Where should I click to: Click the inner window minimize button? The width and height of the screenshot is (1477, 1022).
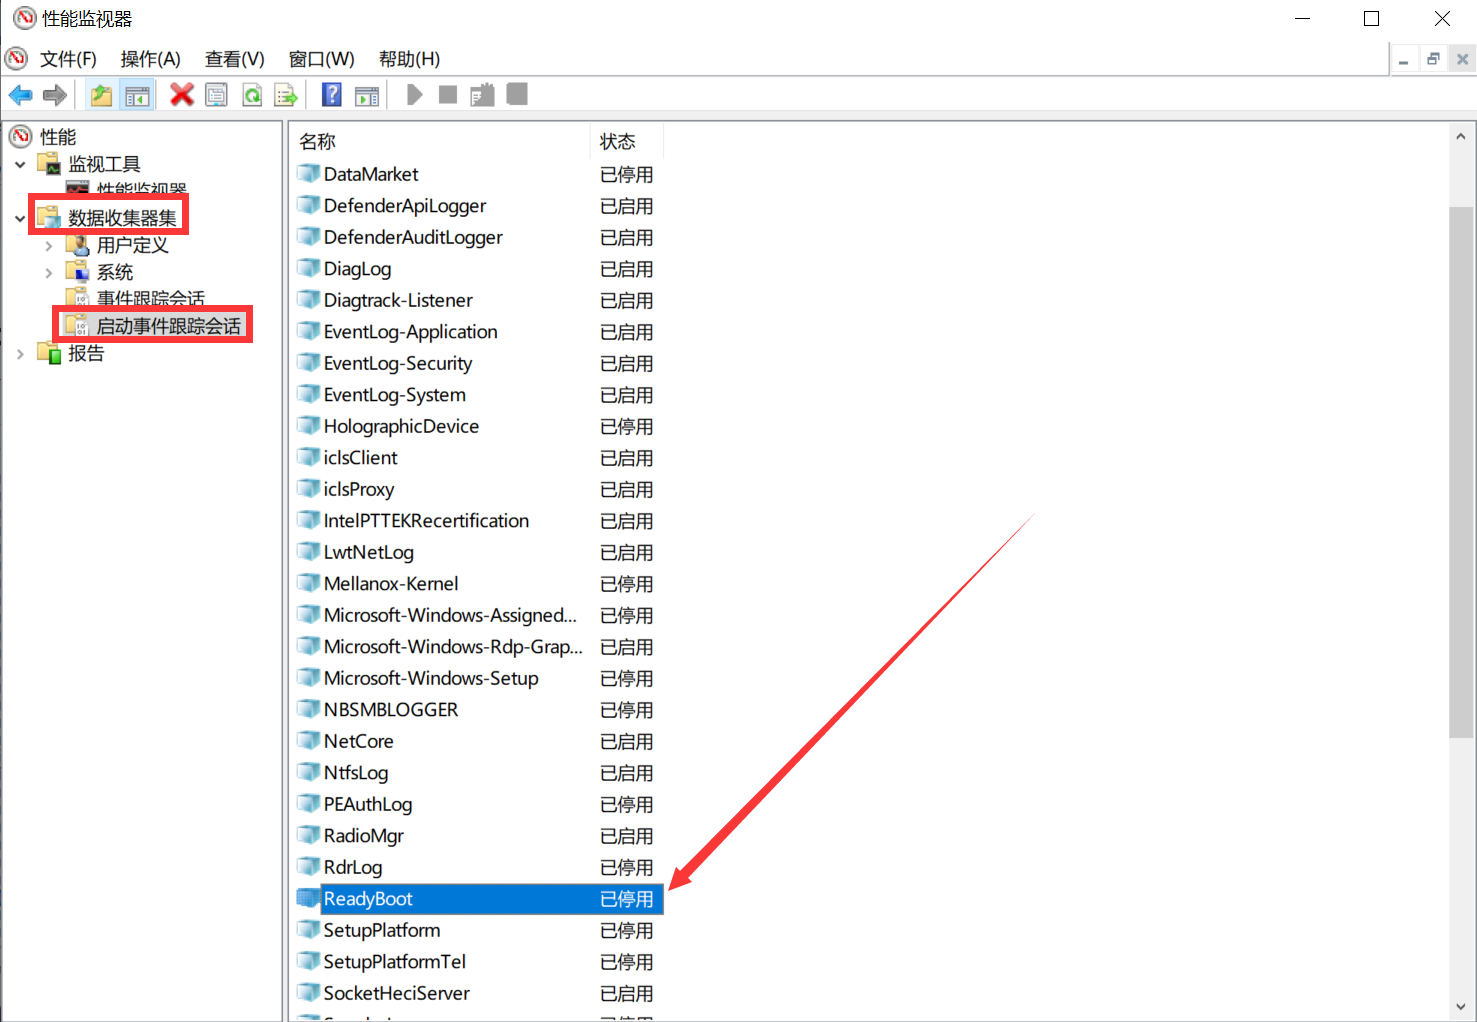pyautogui.click(x=1403, y=60)
